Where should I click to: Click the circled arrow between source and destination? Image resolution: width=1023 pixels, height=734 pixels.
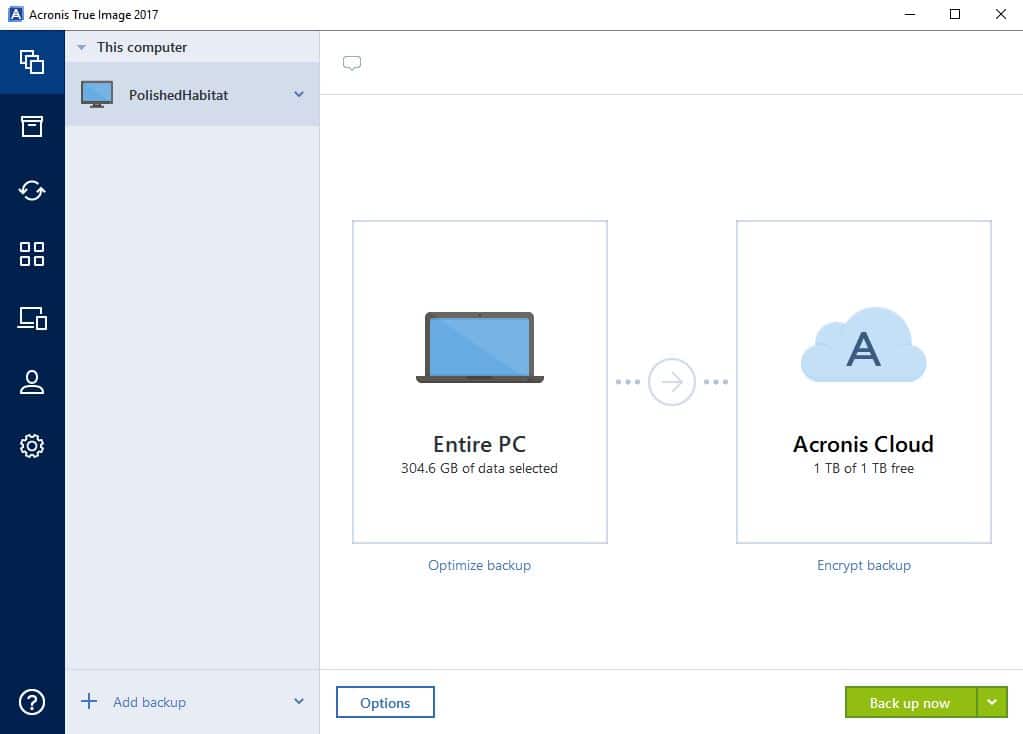(671, 382)
